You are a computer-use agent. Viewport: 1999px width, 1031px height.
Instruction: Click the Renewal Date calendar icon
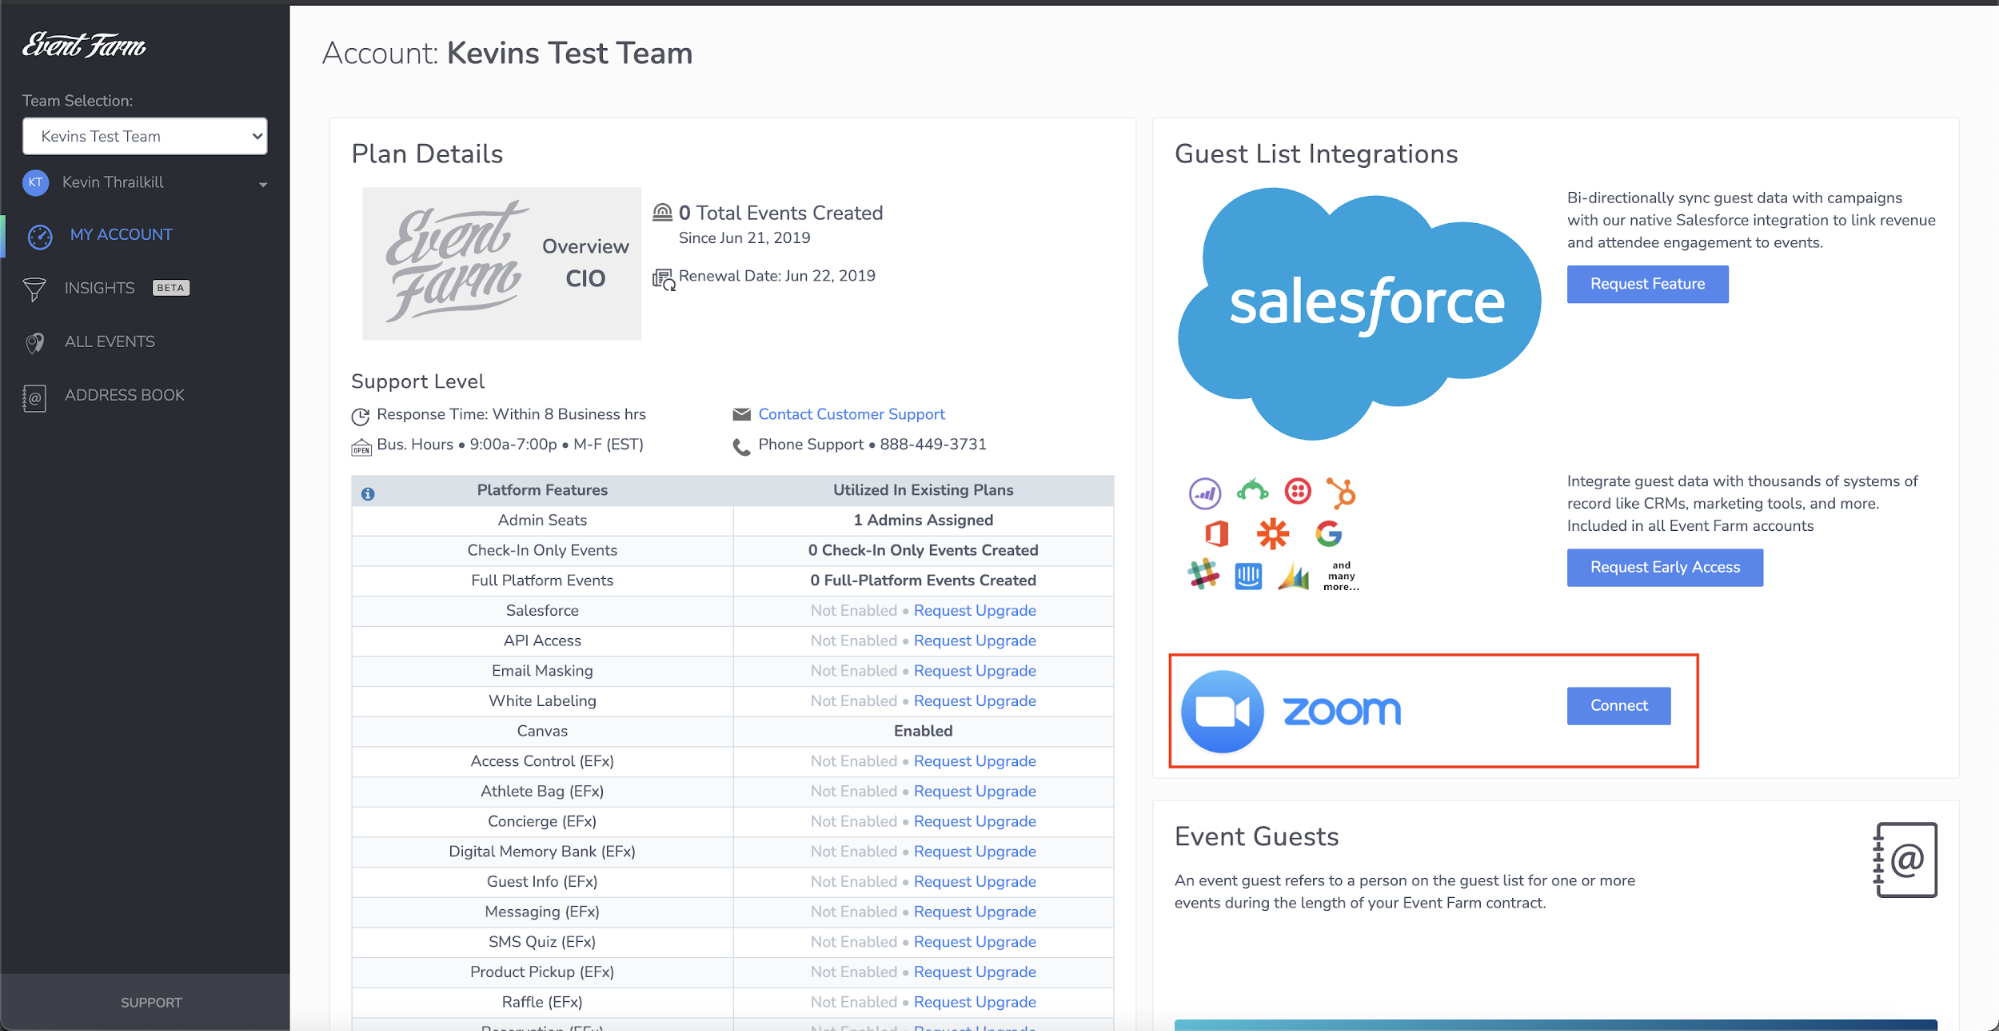coord(664,279)
